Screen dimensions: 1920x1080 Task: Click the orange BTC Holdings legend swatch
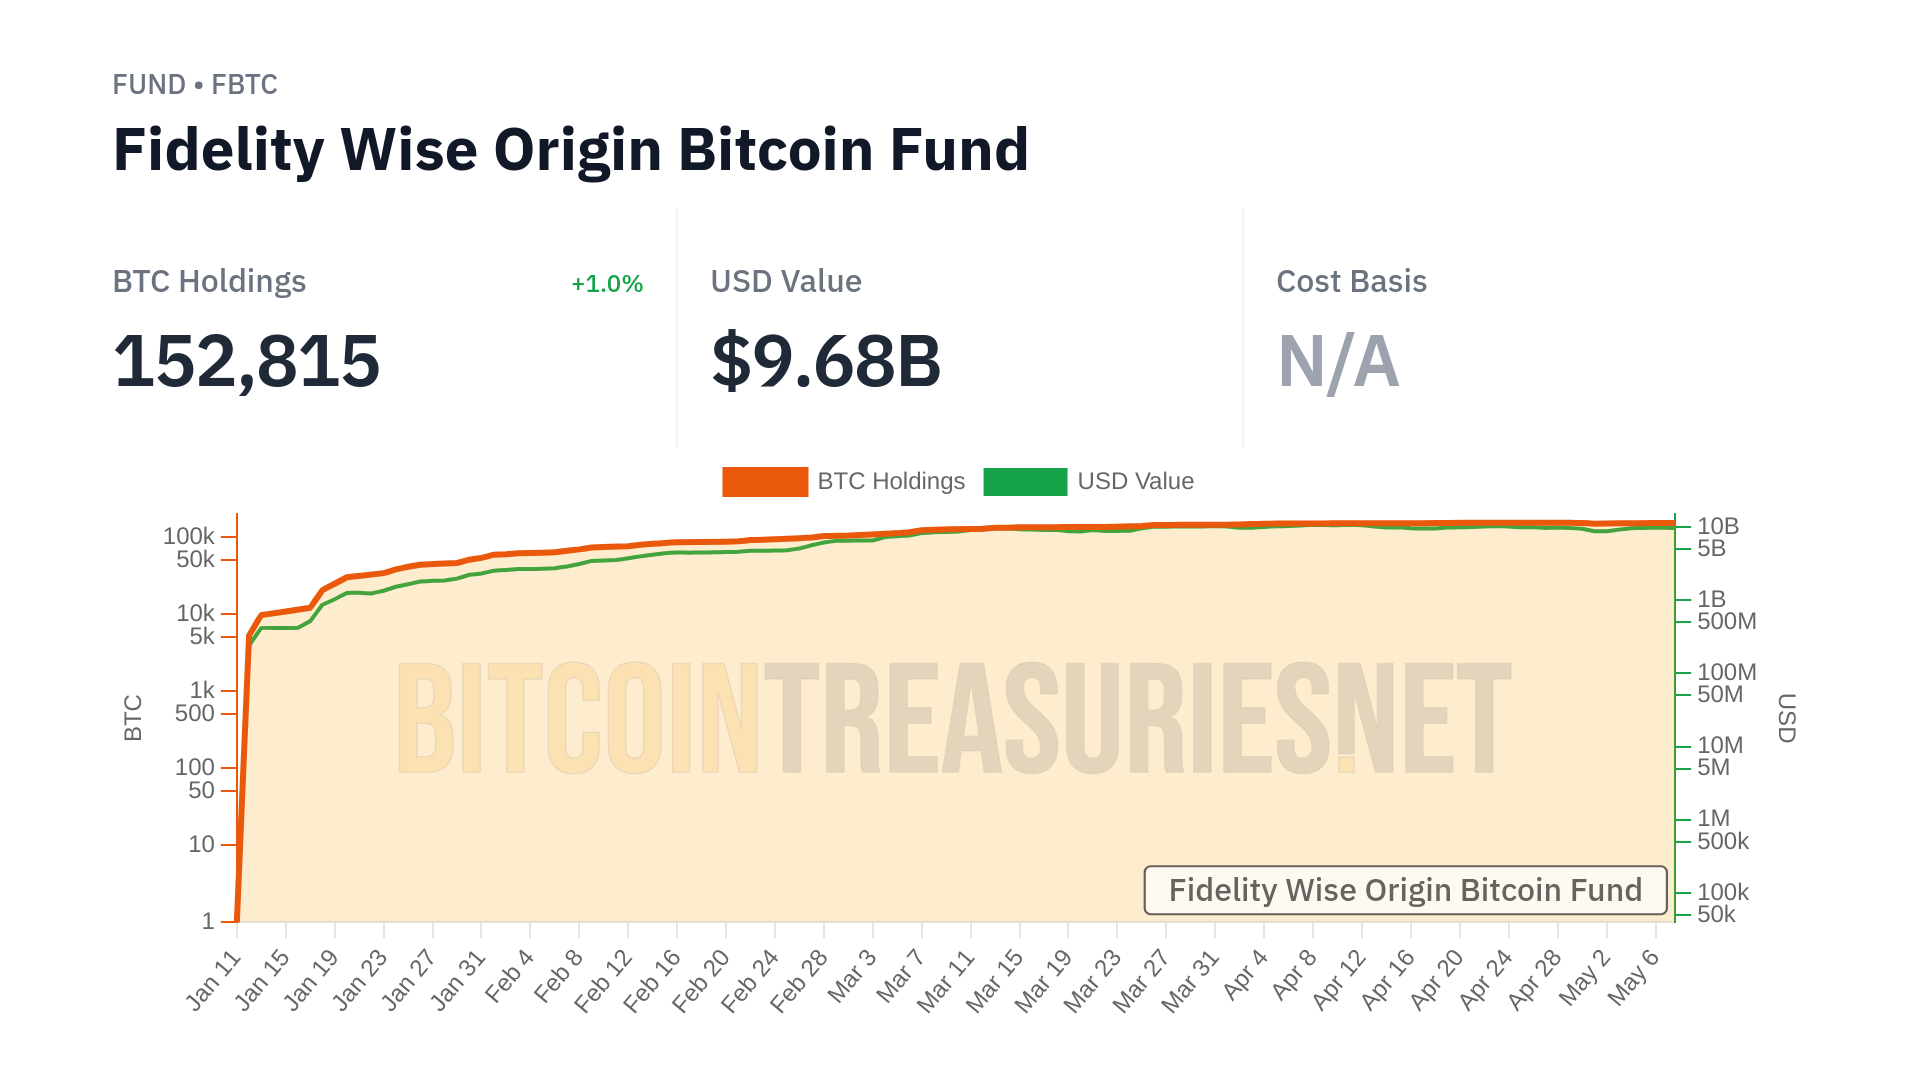[x=765, y=482]
